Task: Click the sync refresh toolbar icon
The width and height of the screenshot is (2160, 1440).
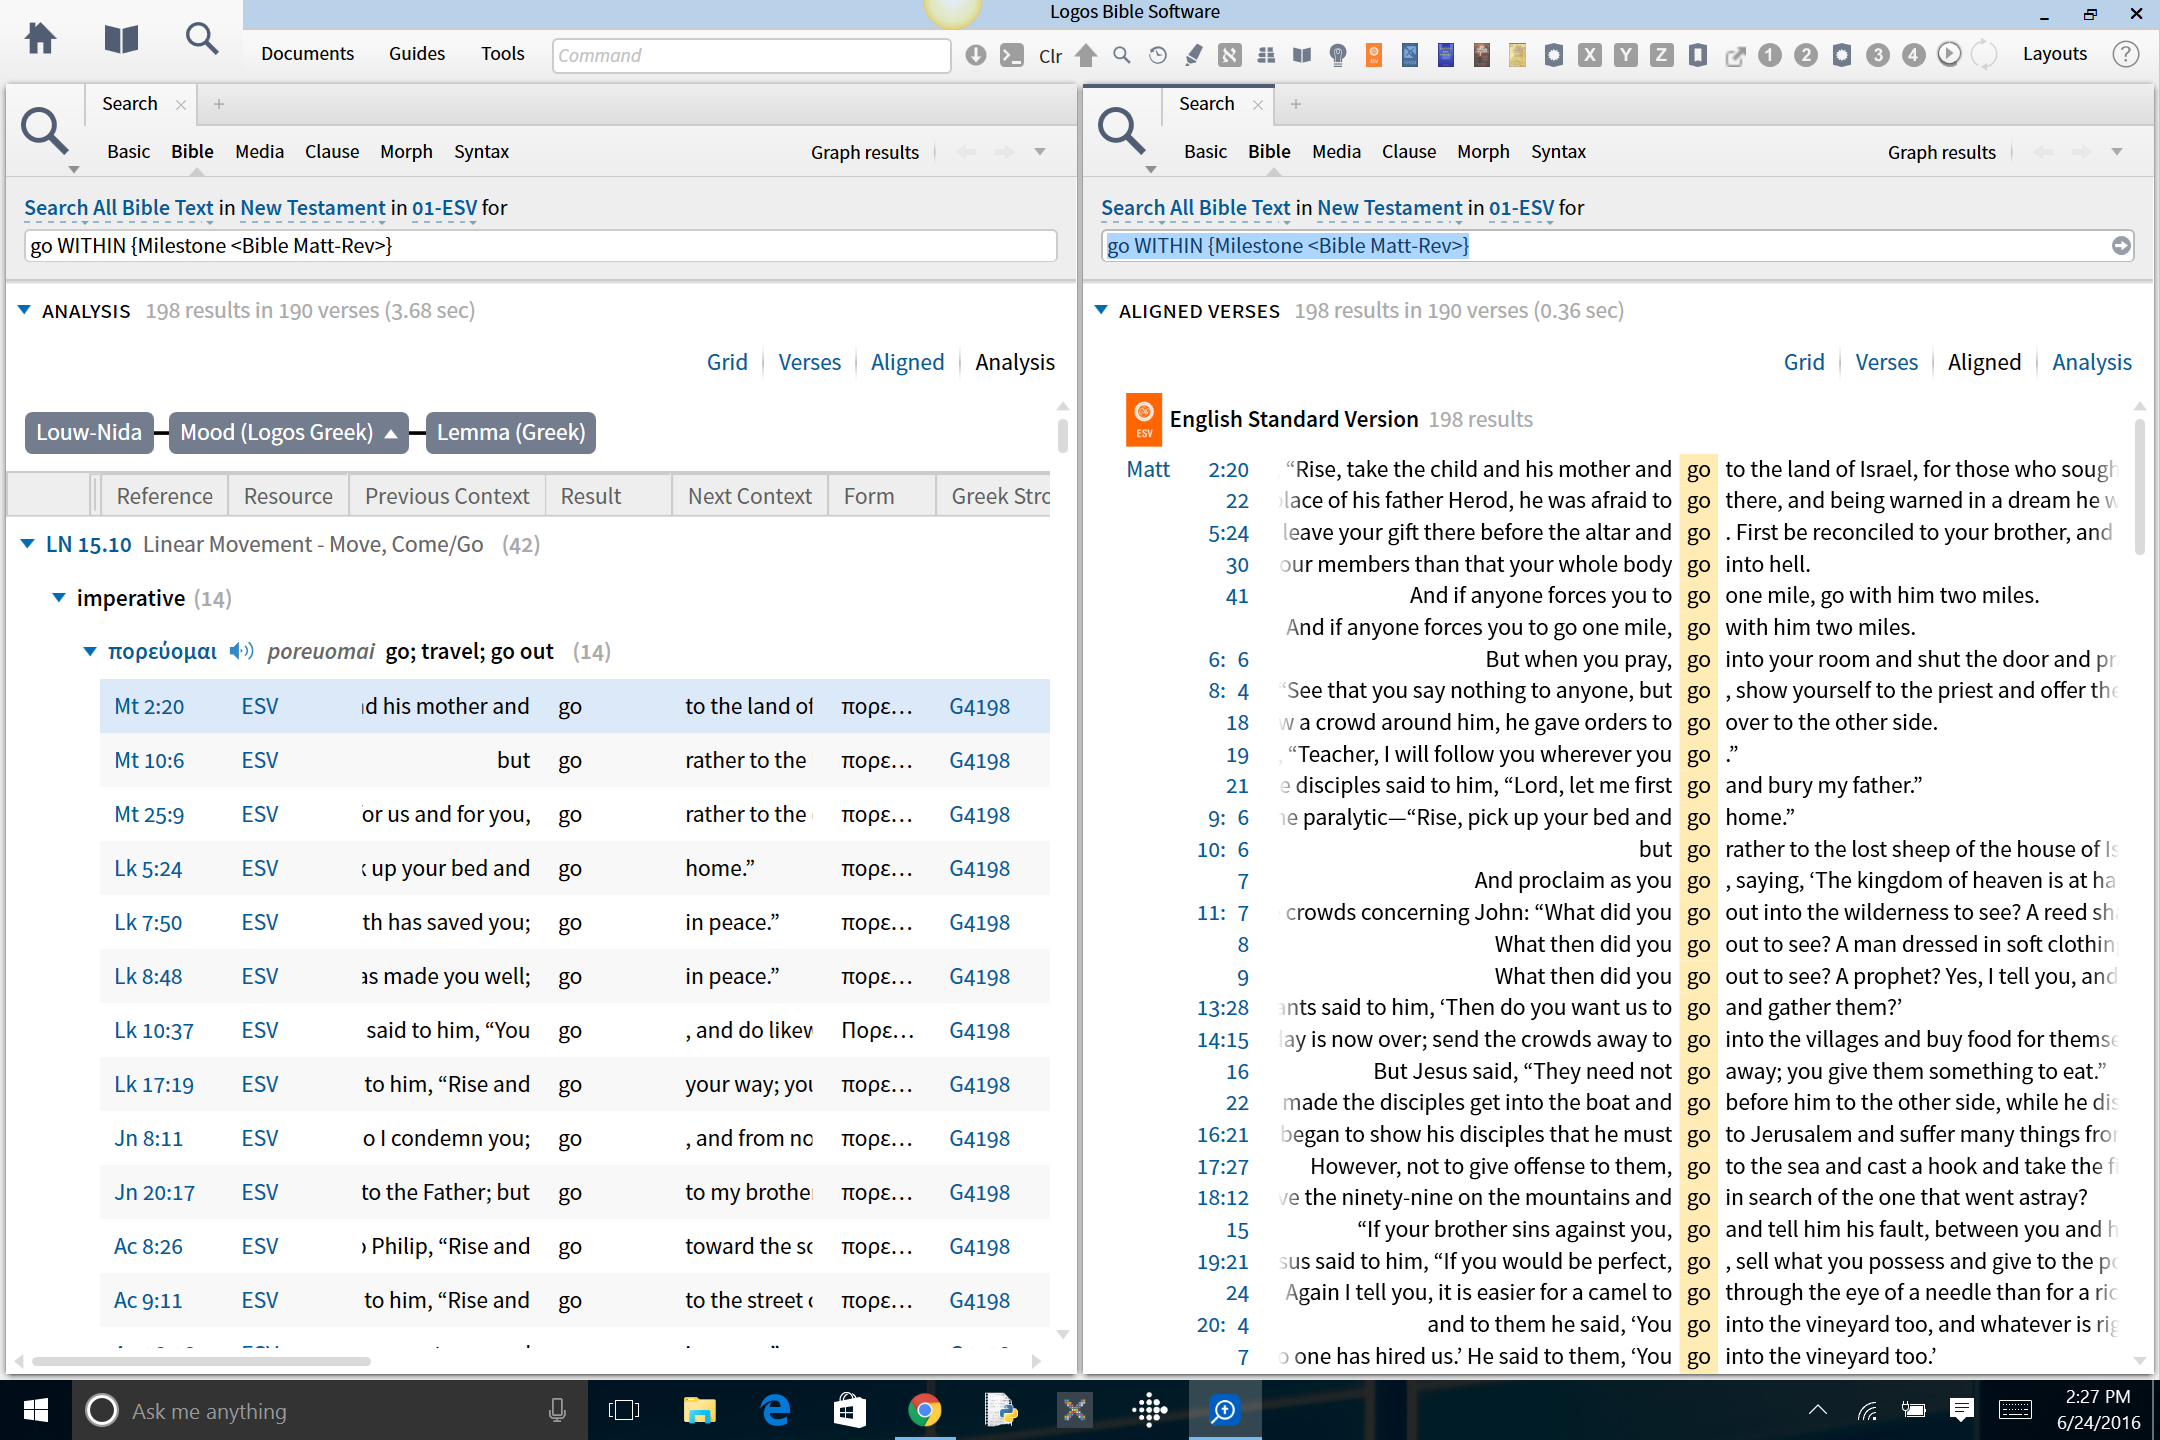Action: [1984, 54]
